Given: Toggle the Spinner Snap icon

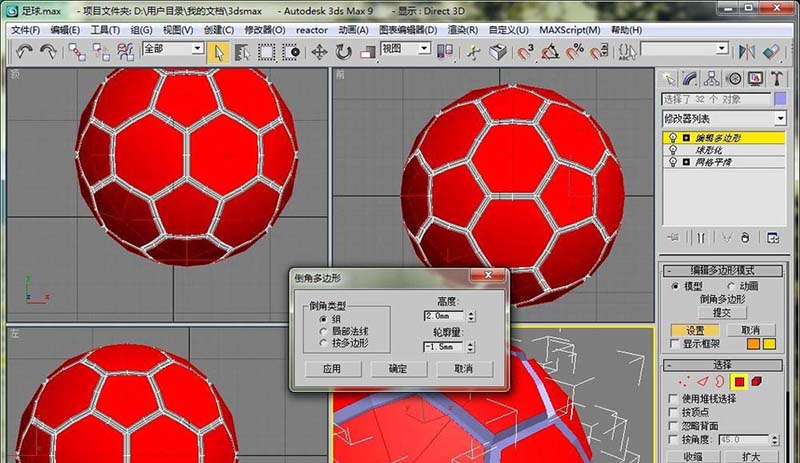Looking at the screenshot, I should point(599,52).
